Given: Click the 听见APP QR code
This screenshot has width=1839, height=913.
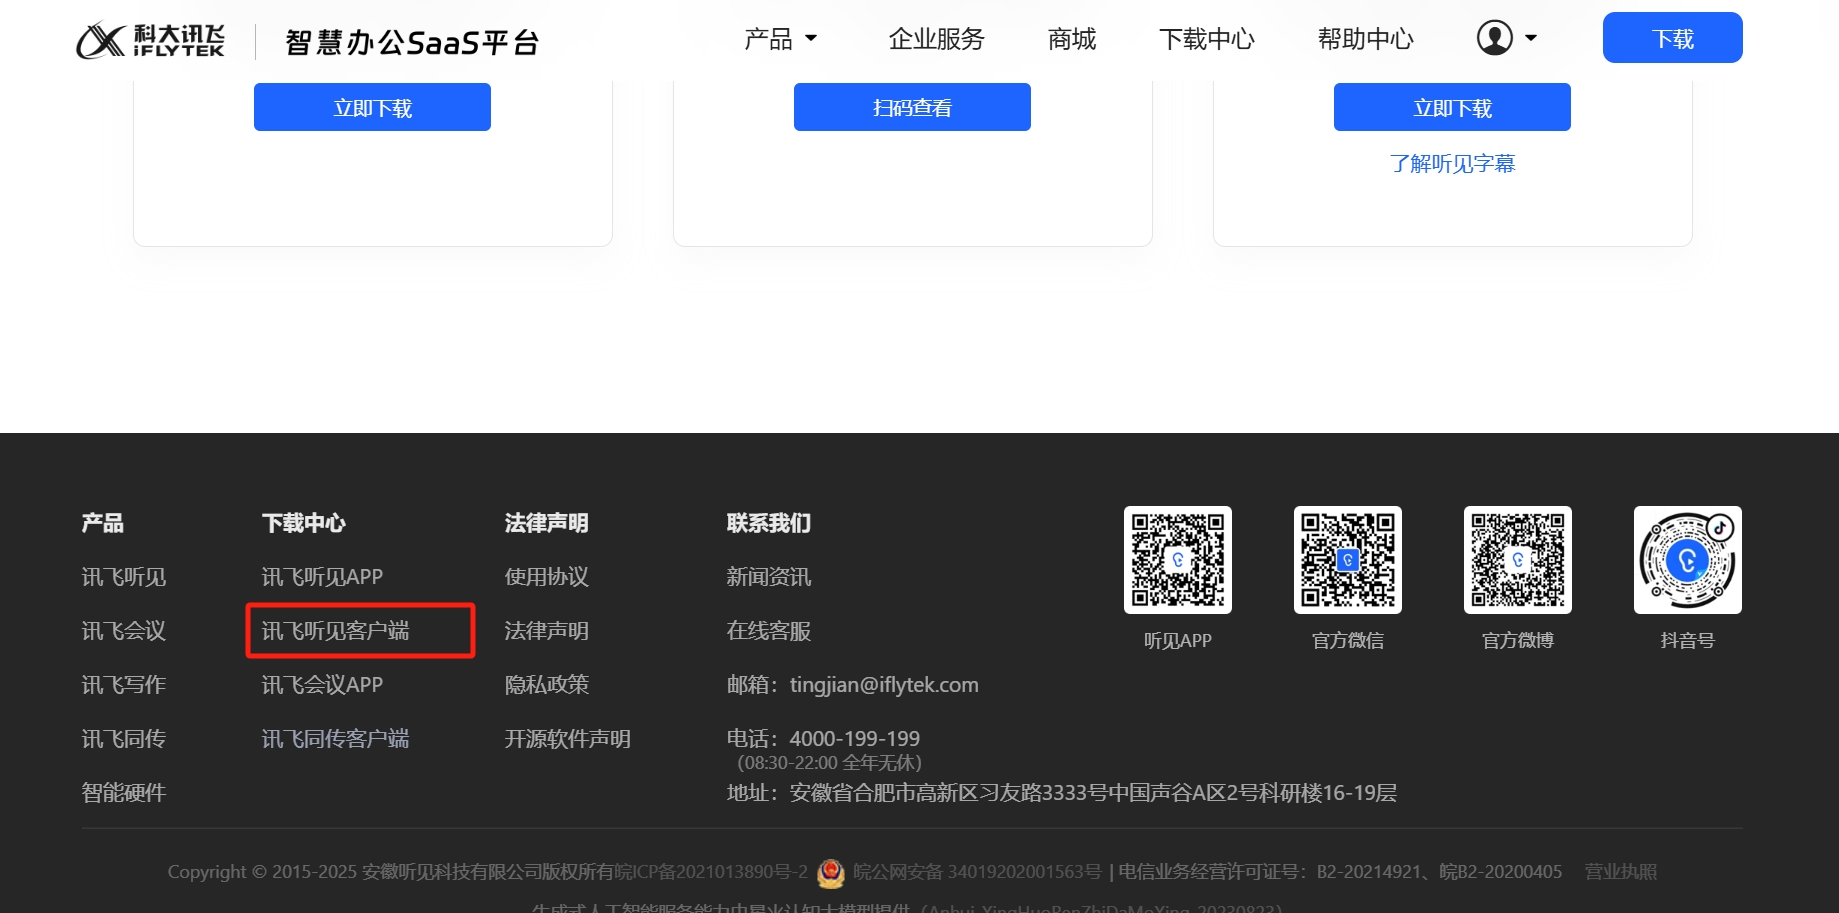Looking at the screenshot, I should click(1178, 560).
